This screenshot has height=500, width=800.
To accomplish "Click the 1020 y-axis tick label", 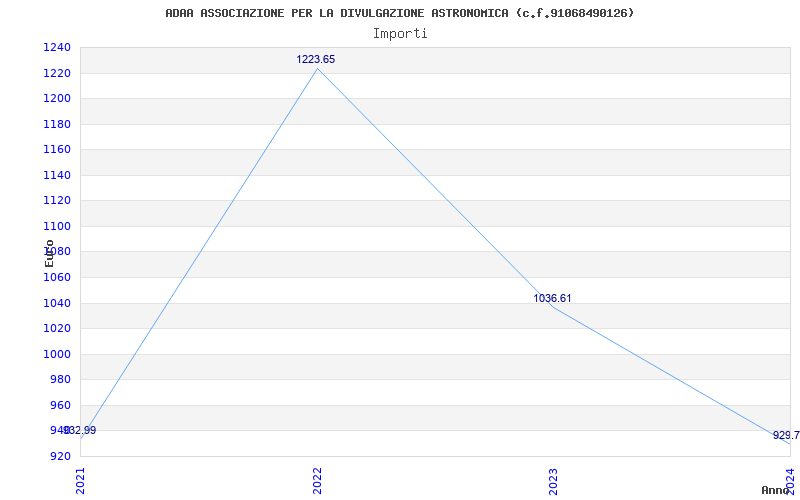I will 57,328.
